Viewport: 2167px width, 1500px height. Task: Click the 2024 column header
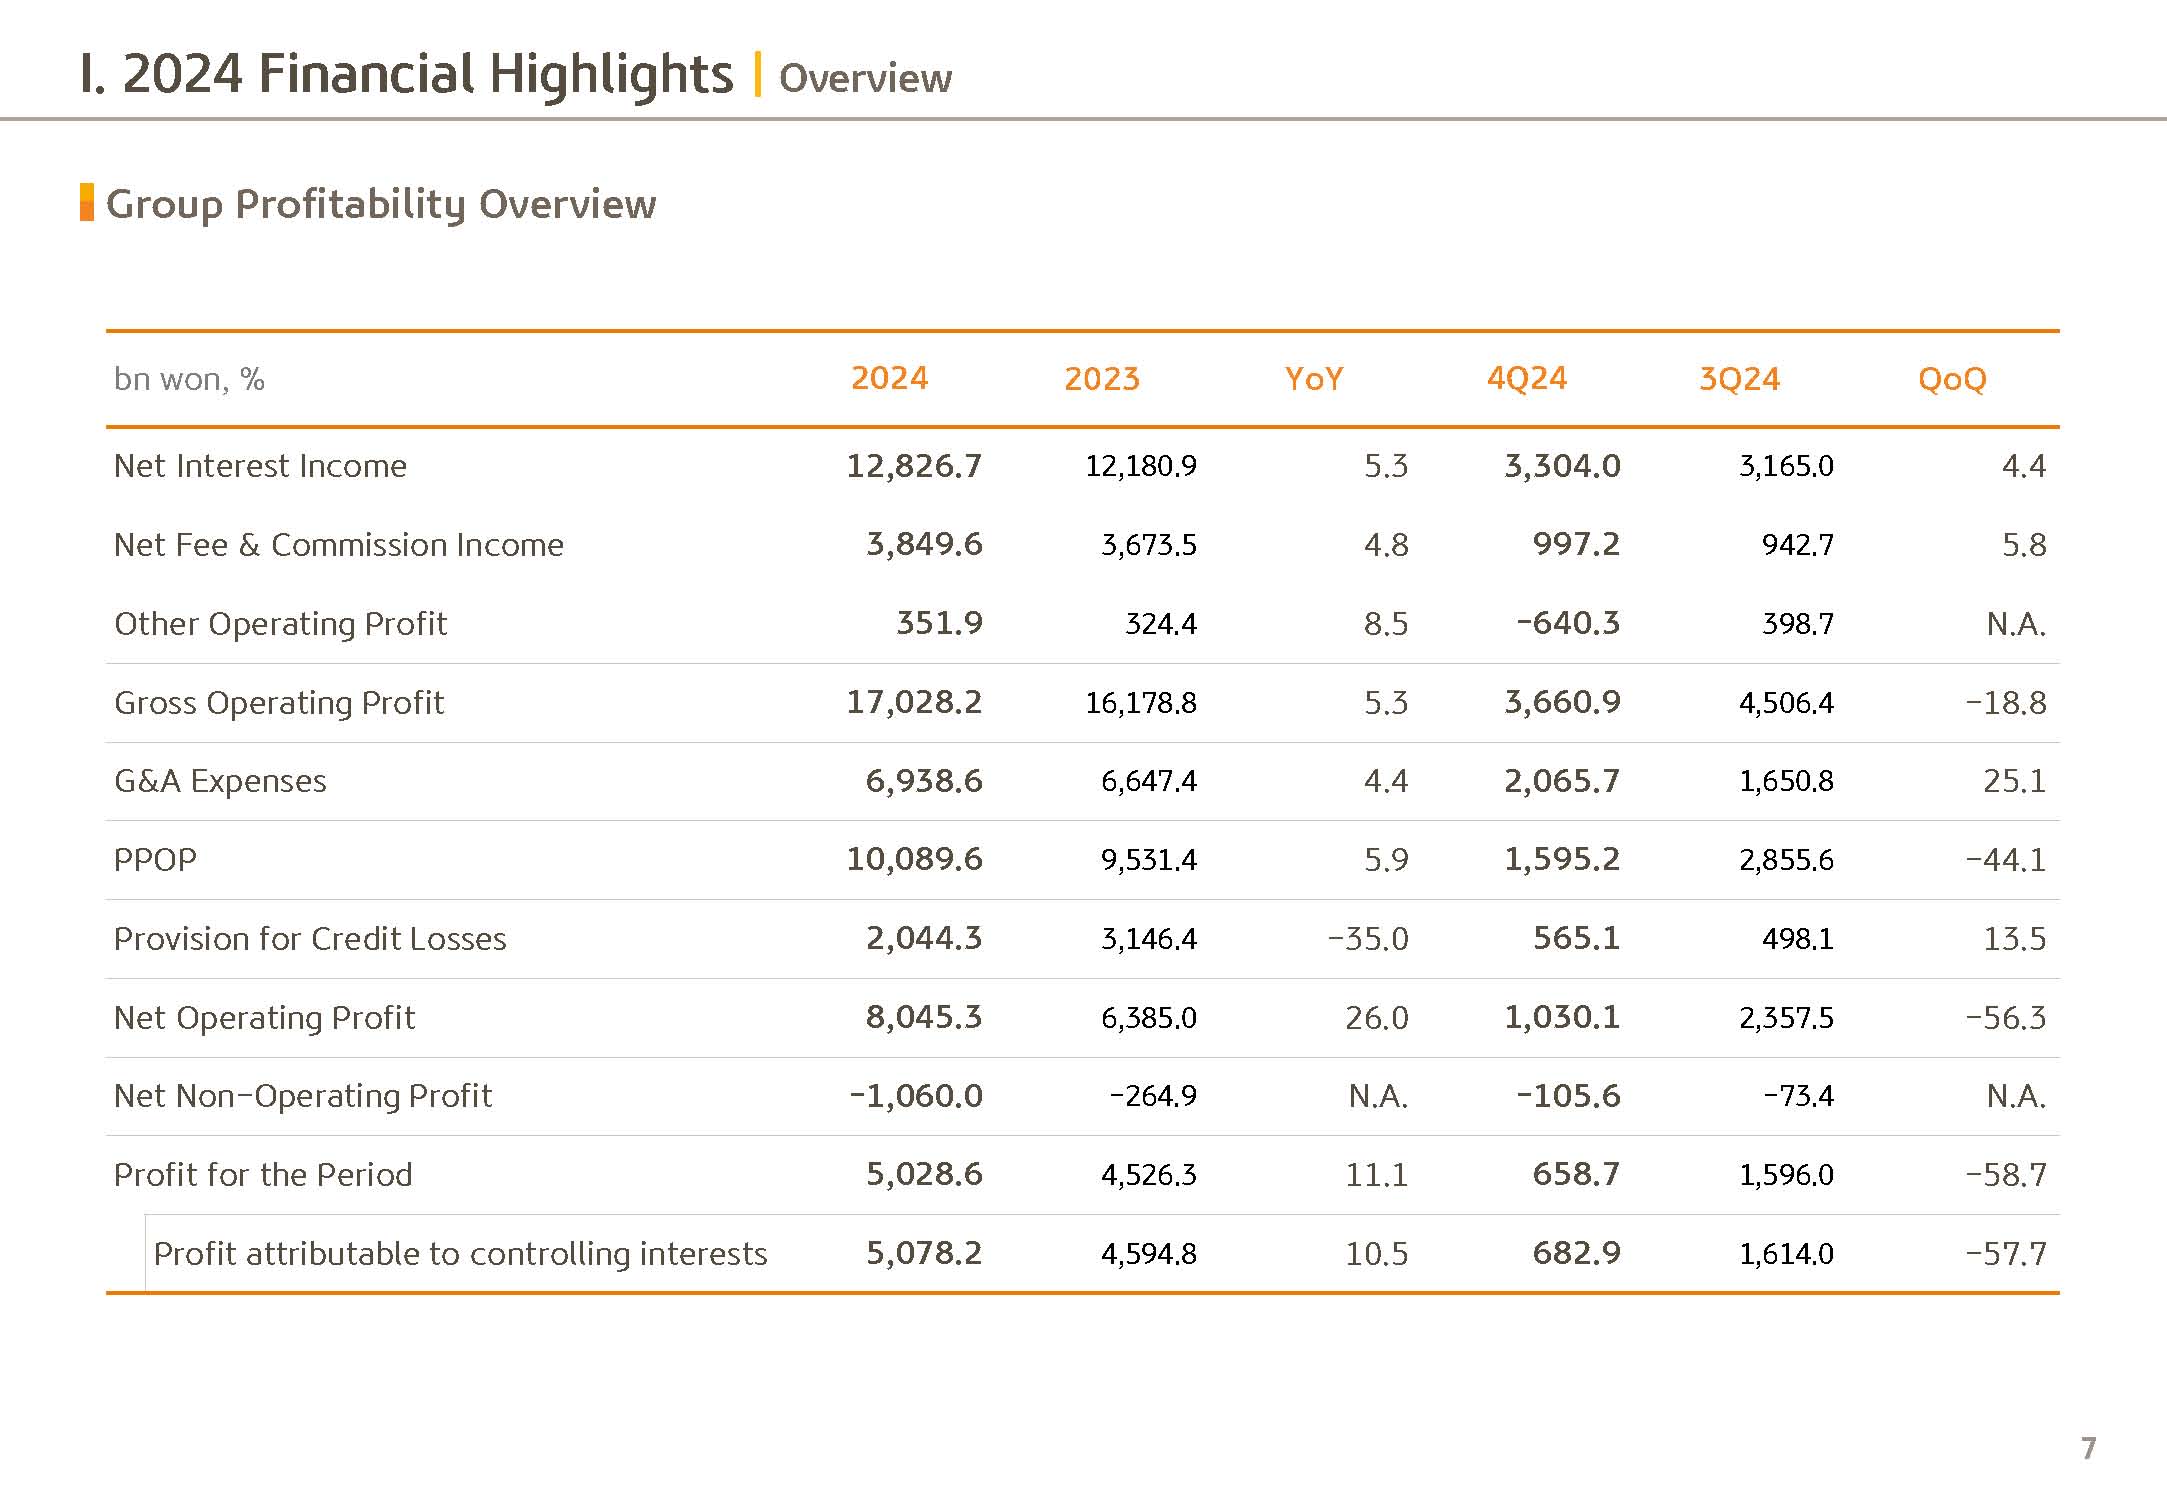point(889,378)
